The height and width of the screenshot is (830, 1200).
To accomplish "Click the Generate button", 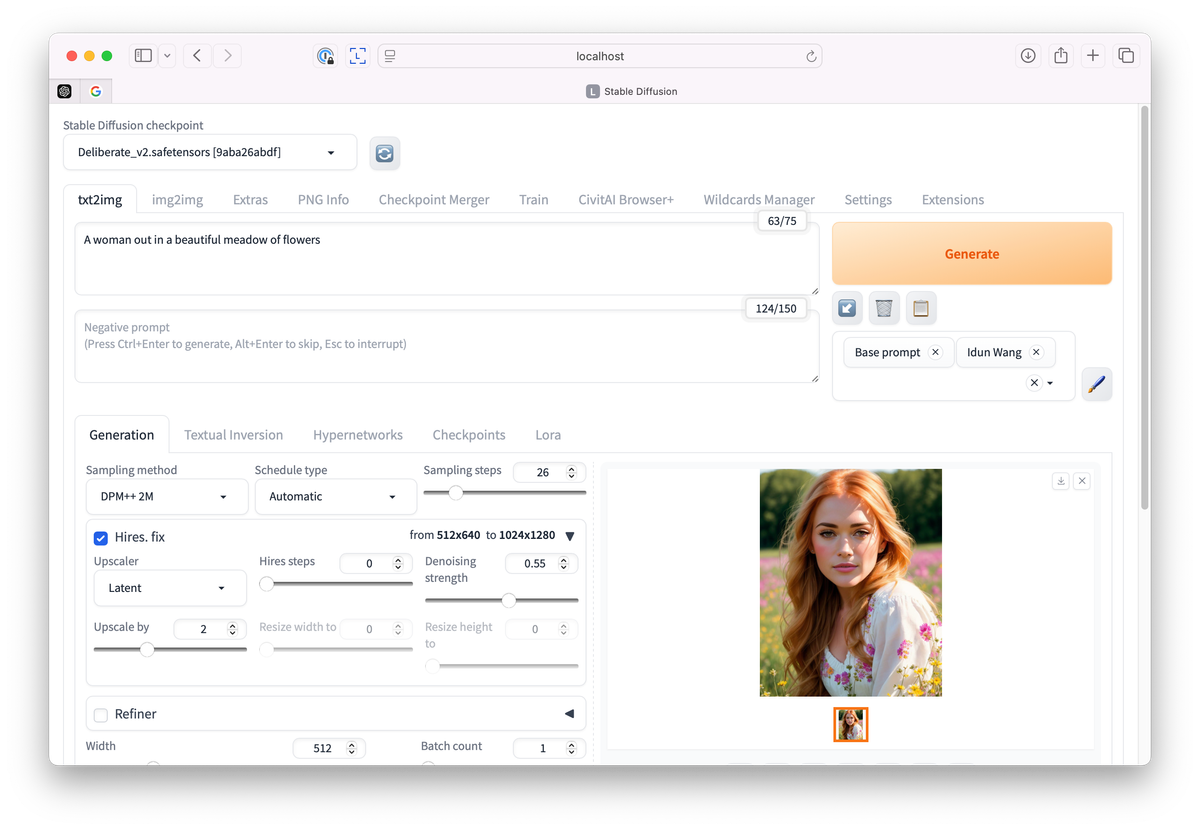I will click(972, 254).
